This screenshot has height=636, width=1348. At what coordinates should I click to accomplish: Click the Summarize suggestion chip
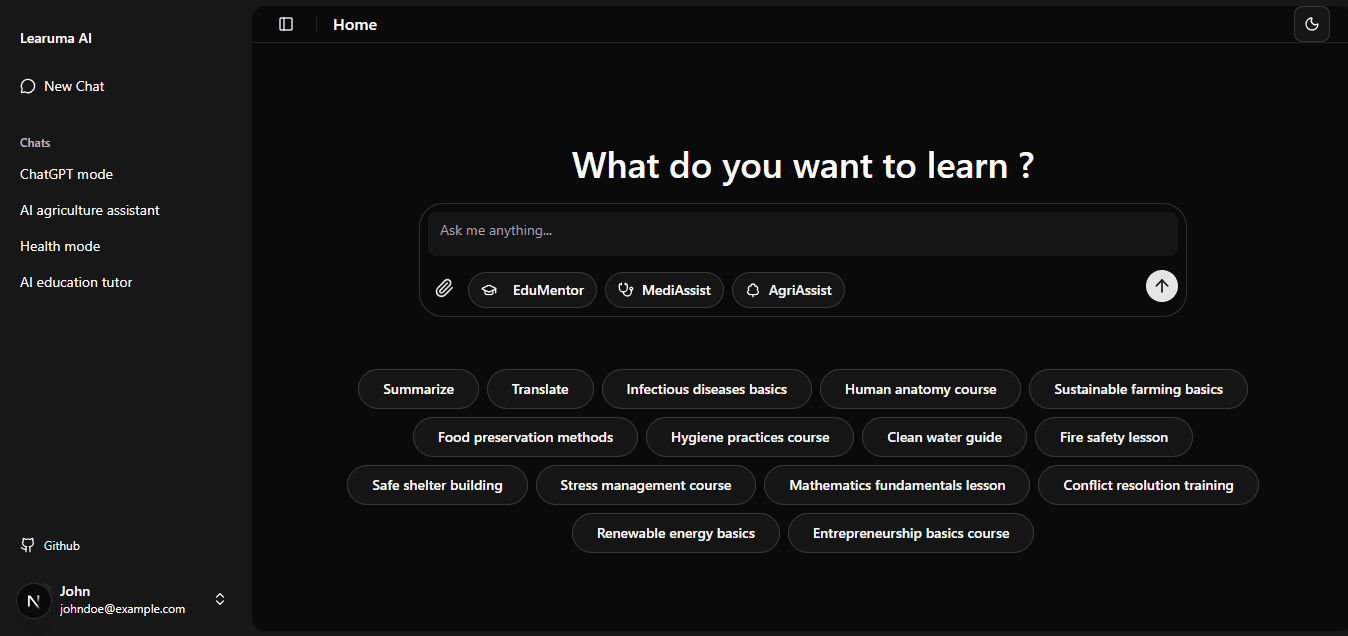pyautogui.click(x=418, y=389)
